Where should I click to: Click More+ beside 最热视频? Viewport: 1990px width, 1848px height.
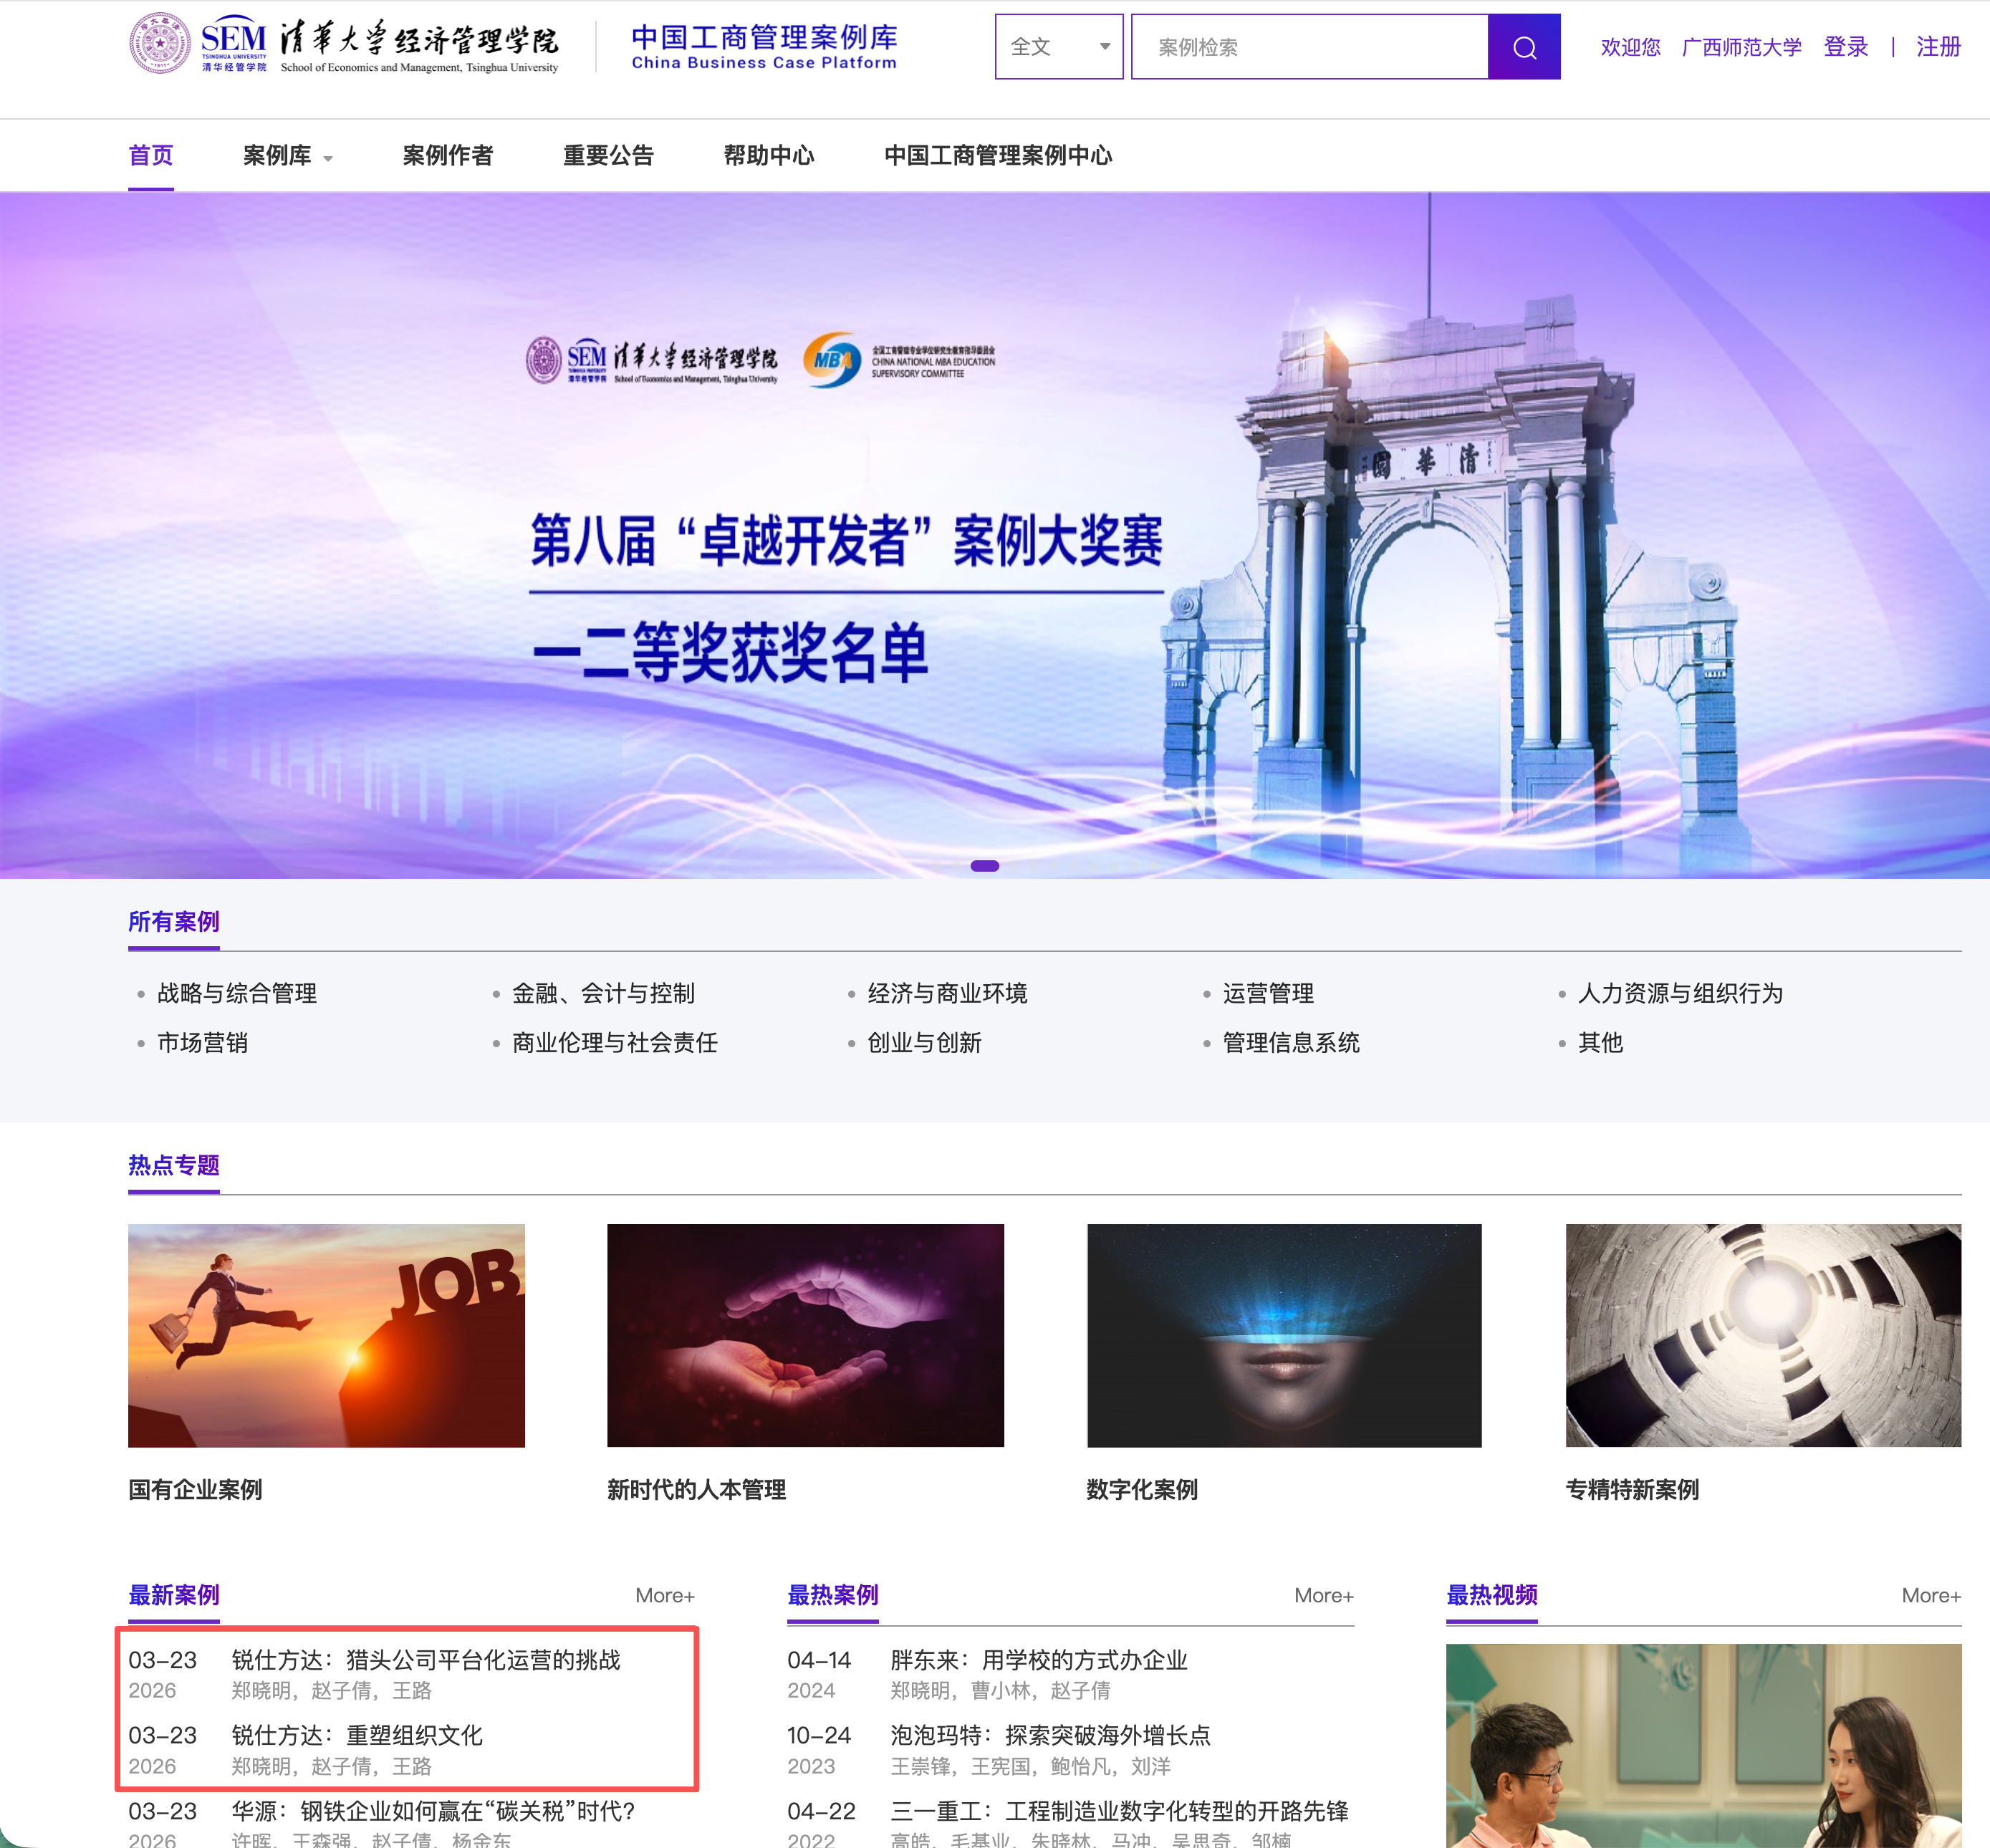[1930, 1596]
